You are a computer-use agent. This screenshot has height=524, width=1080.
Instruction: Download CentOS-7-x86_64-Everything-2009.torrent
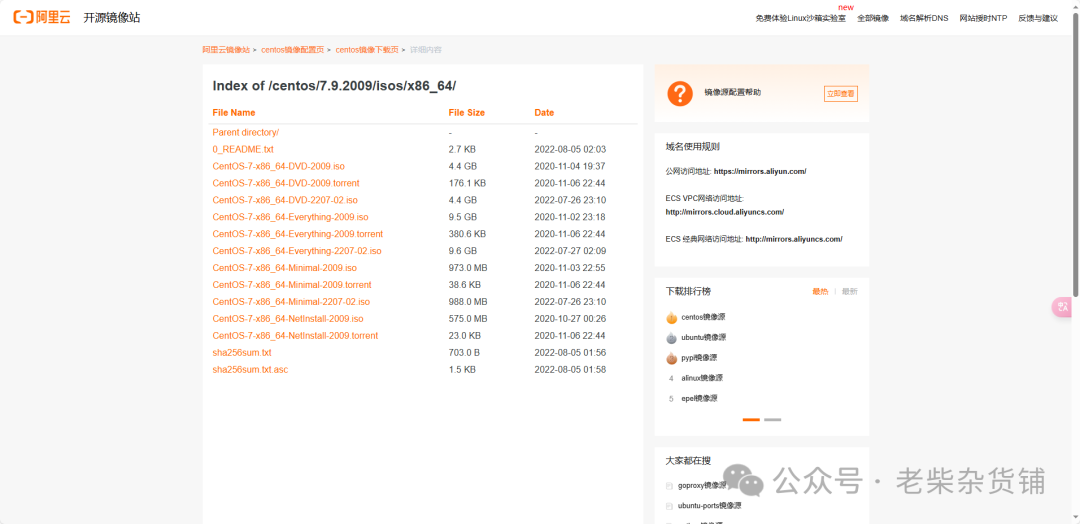pos(298,234)
